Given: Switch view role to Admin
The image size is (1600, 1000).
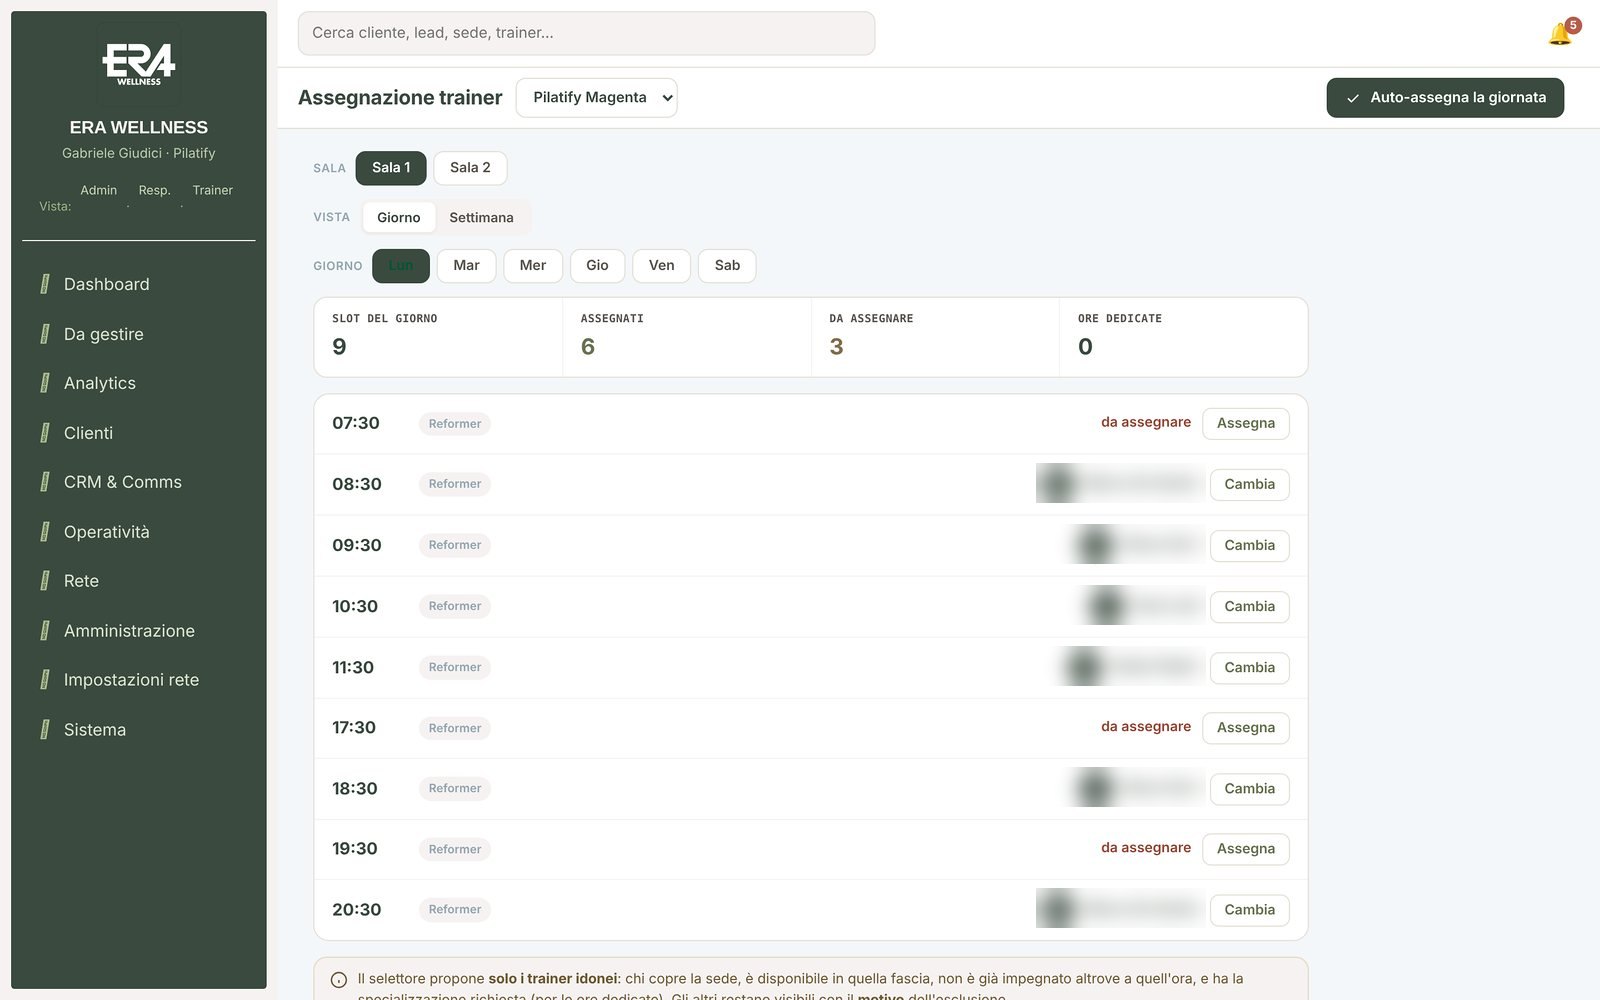Looking at the screenshot, I should pyautogui.click(x=99, y=190).
